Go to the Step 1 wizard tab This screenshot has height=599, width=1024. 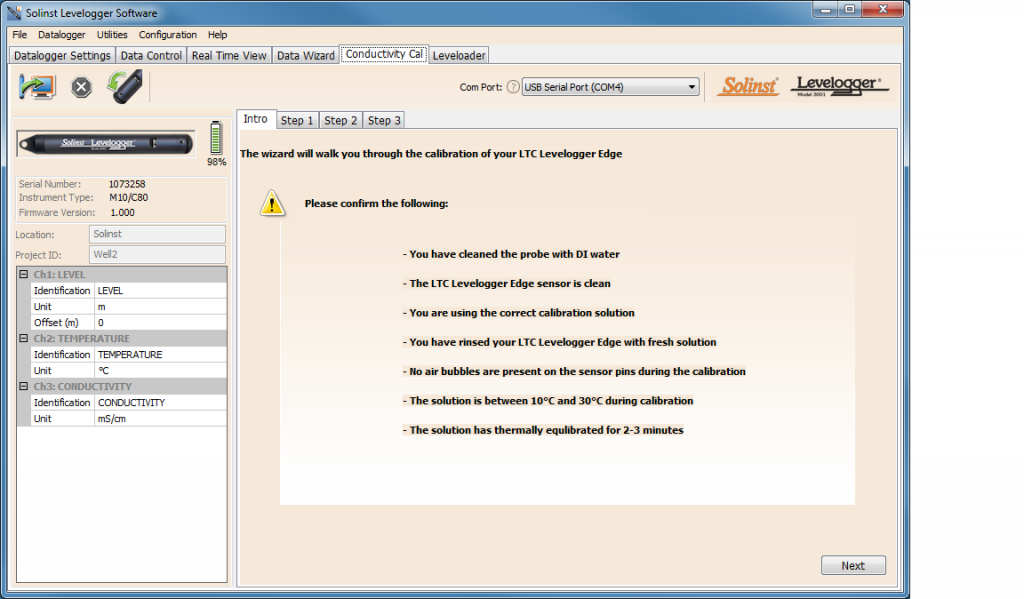[x=297, y=120]
